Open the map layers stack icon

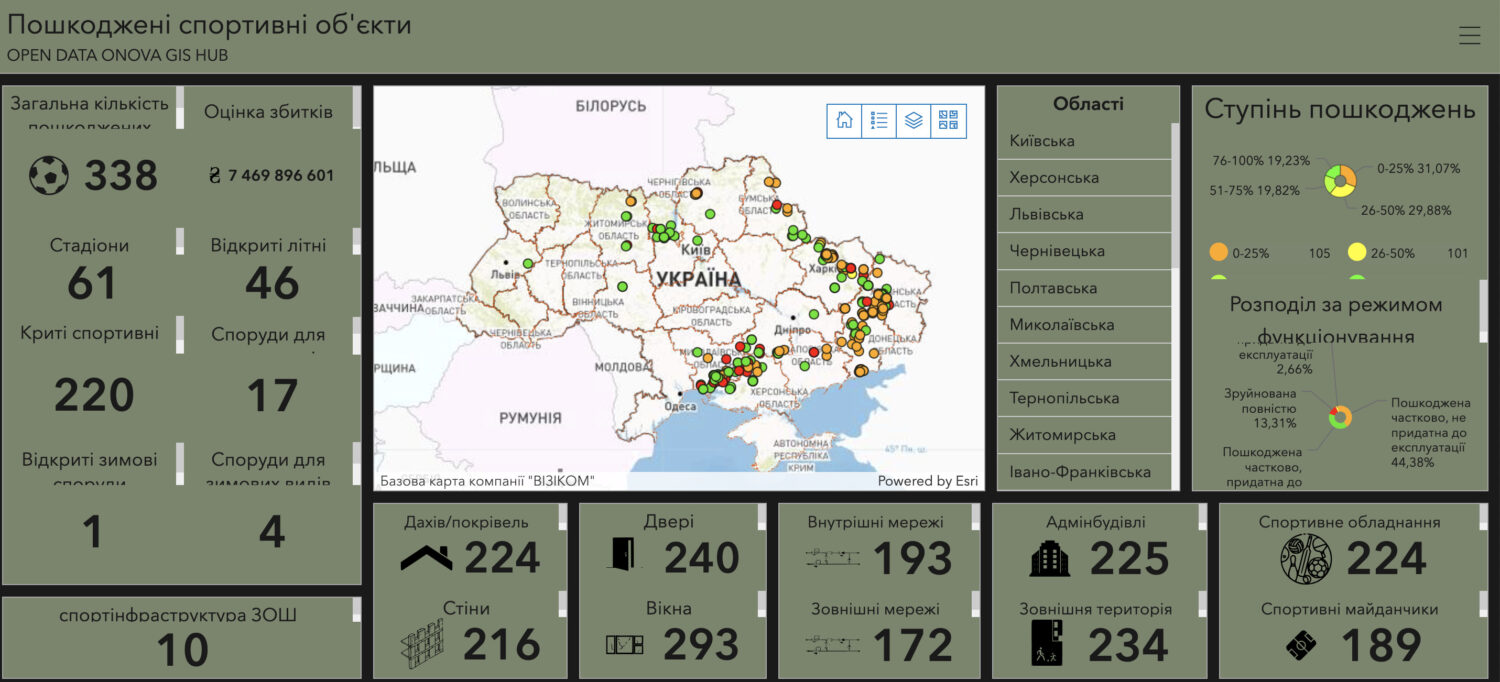click(913, 121)
